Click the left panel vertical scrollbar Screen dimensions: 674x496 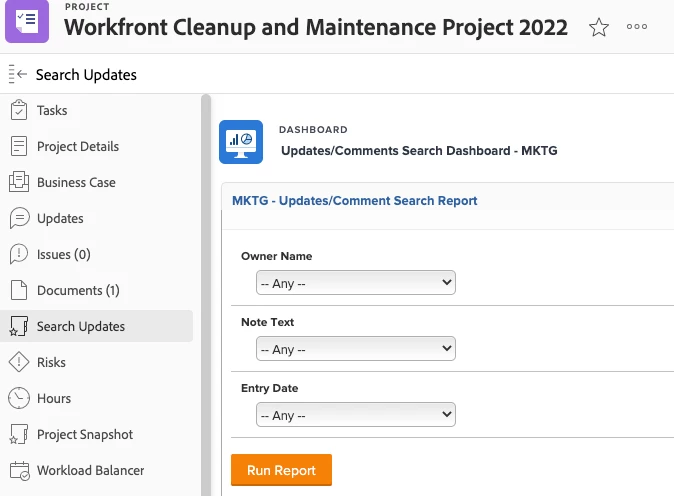click(206, 295)
